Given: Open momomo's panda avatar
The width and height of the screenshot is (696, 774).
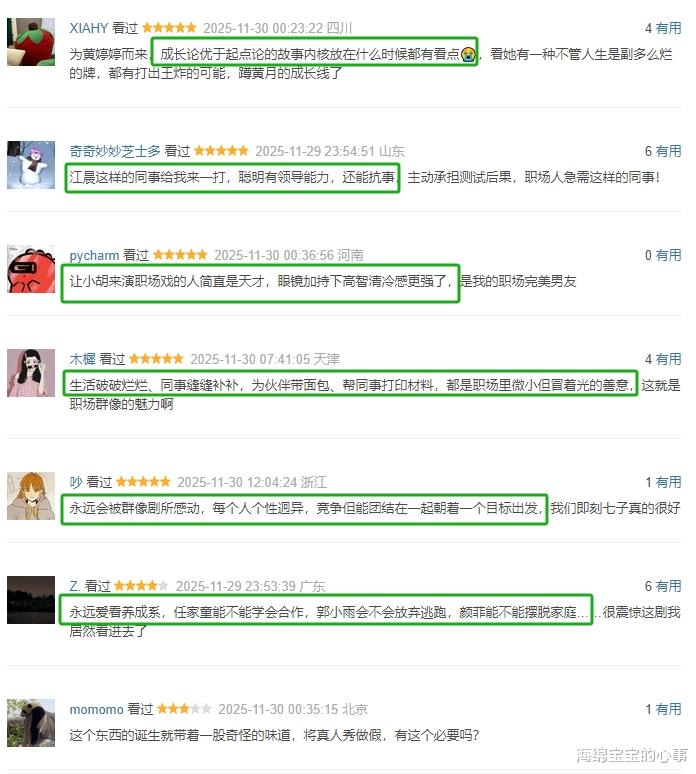Looking at the screenshot, I should coord(31,723).
